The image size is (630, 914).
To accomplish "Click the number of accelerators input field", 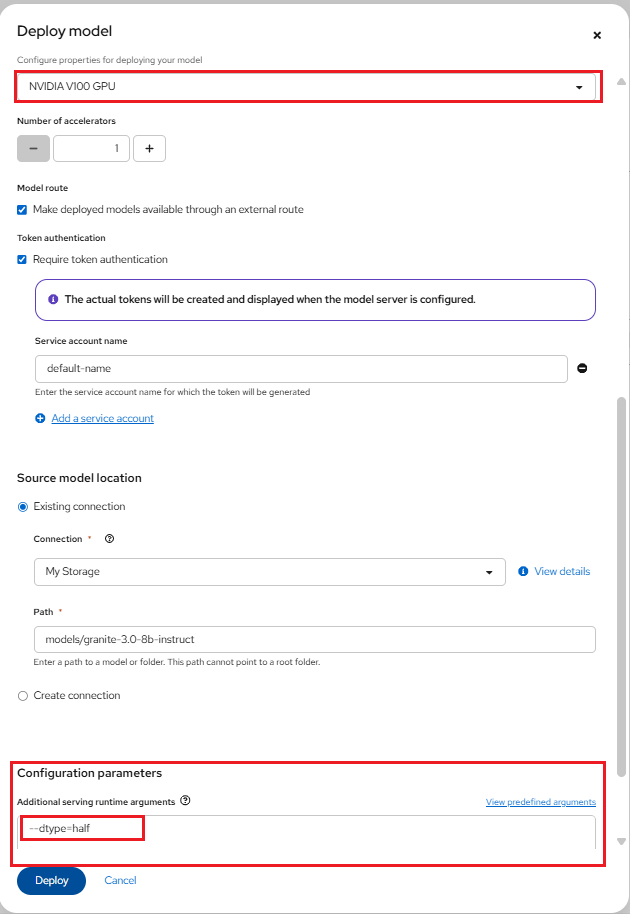I will click(x=91, y=148).
